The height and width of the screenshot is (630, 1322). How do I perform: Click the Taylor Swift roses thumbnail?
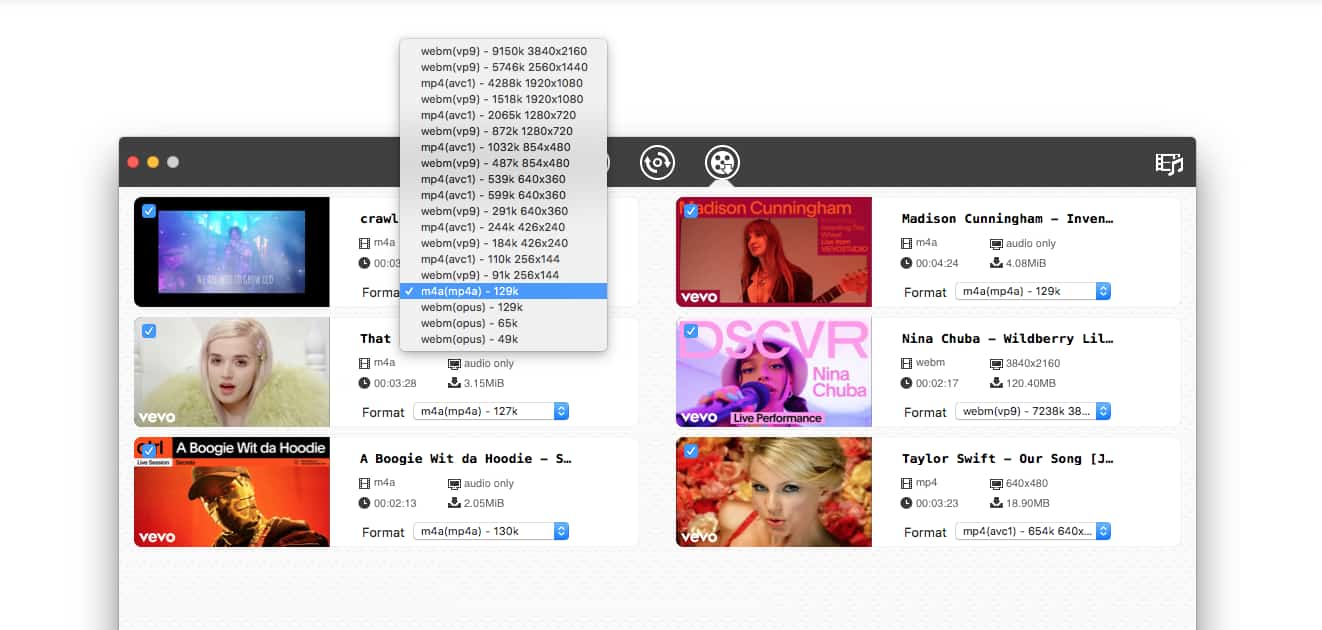[774, 492]
